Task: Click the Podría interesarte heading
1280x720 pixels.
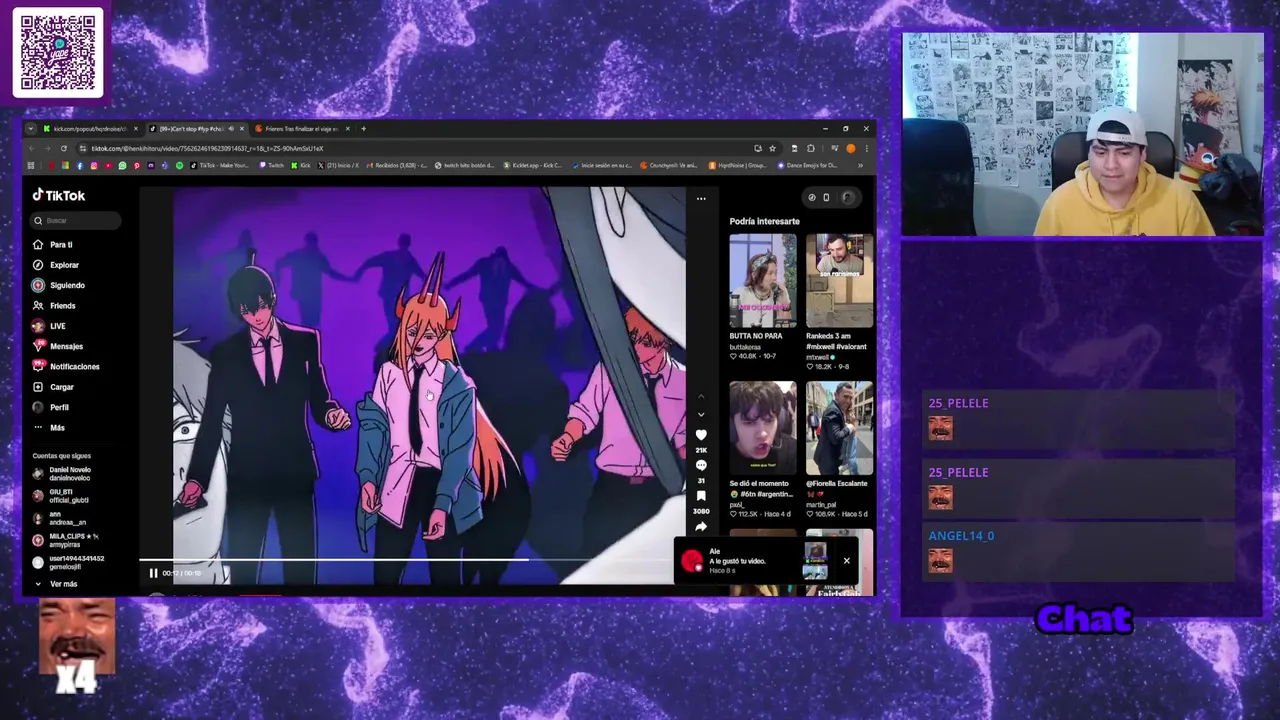Action: click(x=765, y=222)
